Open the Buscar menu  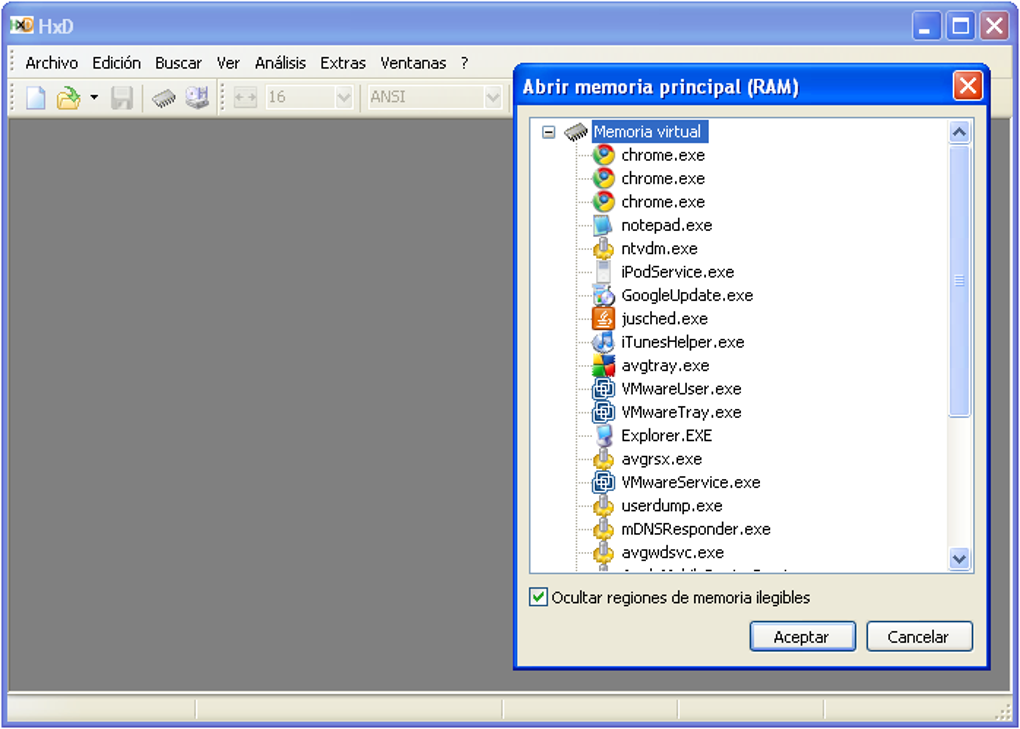point(178,63)
